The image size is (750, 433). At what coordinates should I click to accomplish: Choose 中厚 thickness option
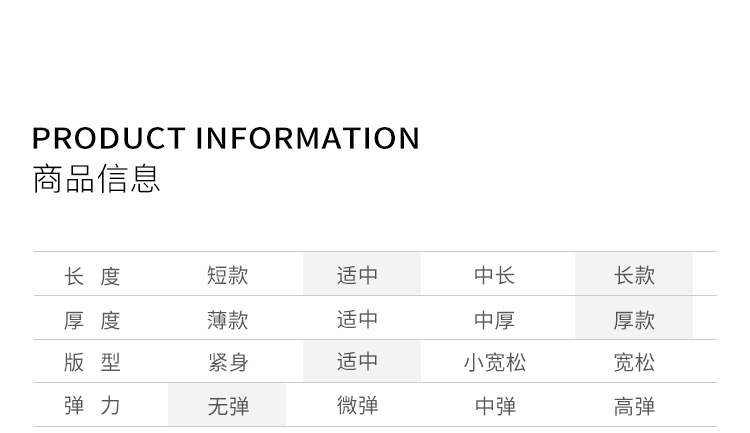click(x=494, y=320)
